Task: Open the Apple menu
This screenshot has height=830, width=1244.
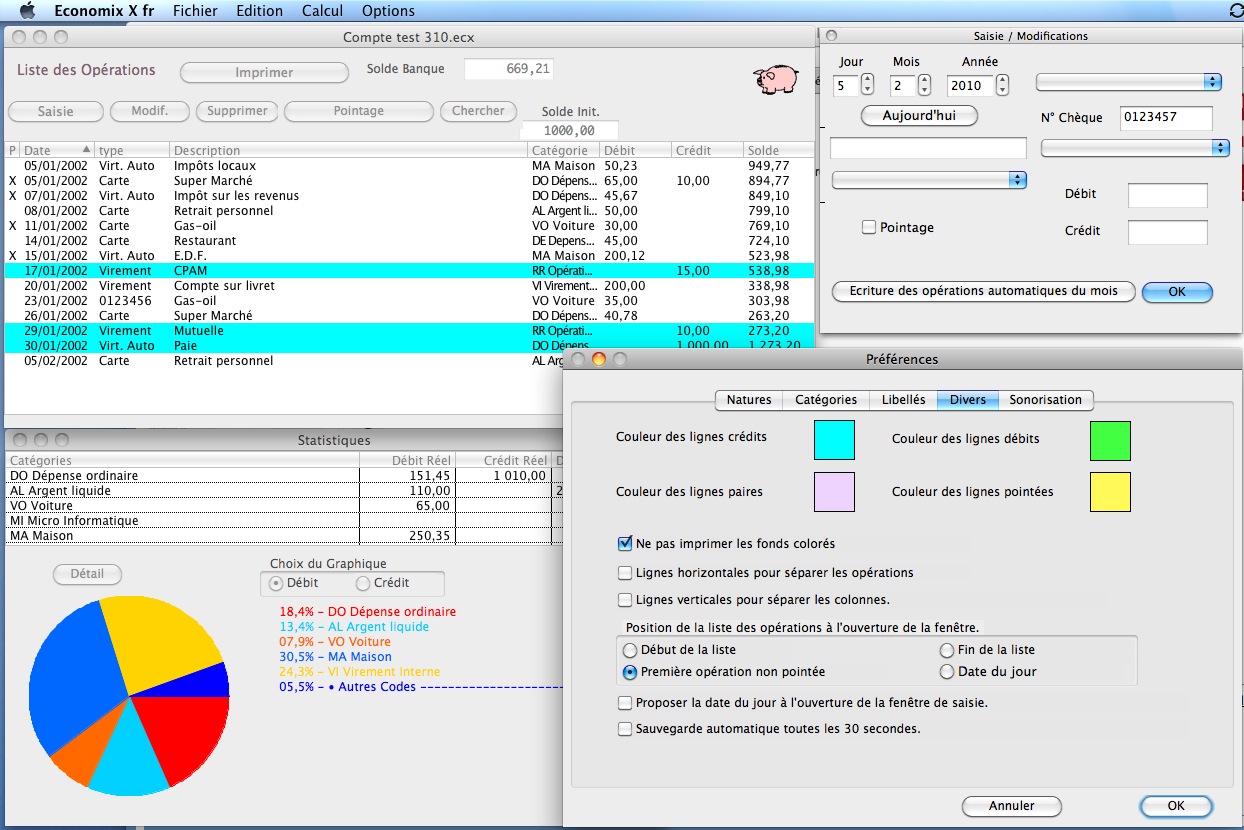Action: [27, 11]
